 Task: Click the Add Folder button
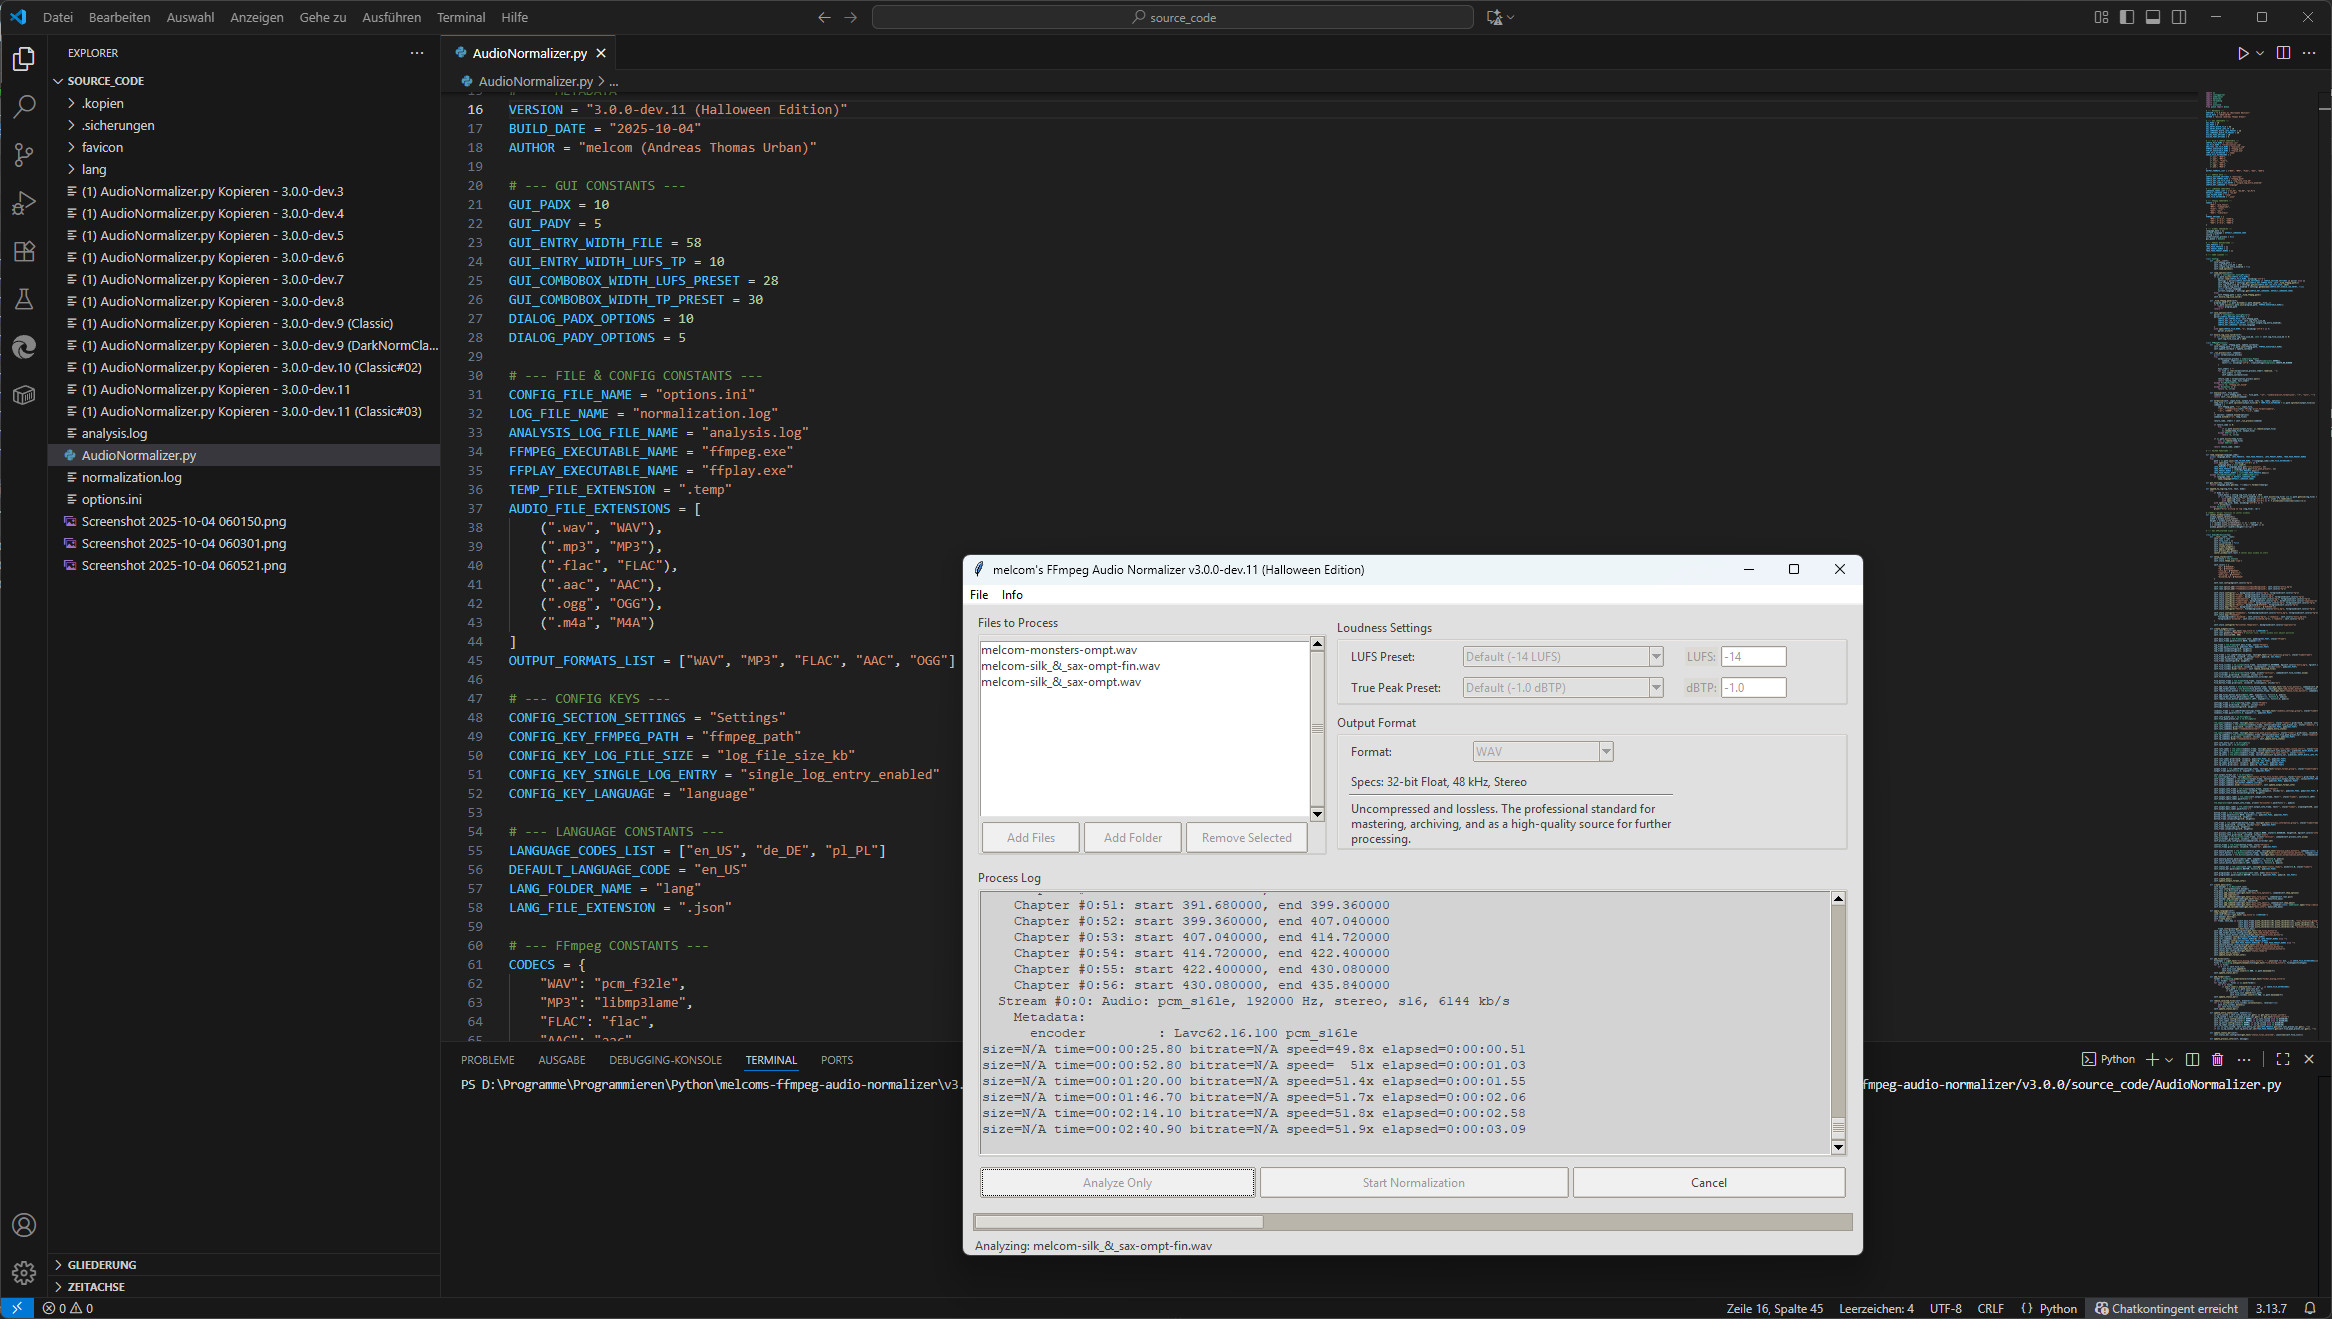click(x=1132, y=838)
